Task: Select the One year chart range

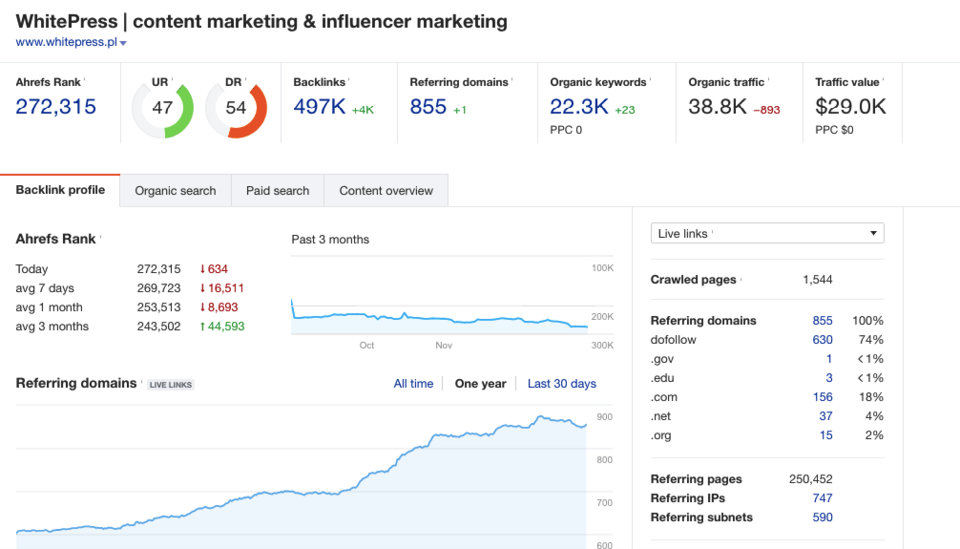Action: (x=480, y=384)
